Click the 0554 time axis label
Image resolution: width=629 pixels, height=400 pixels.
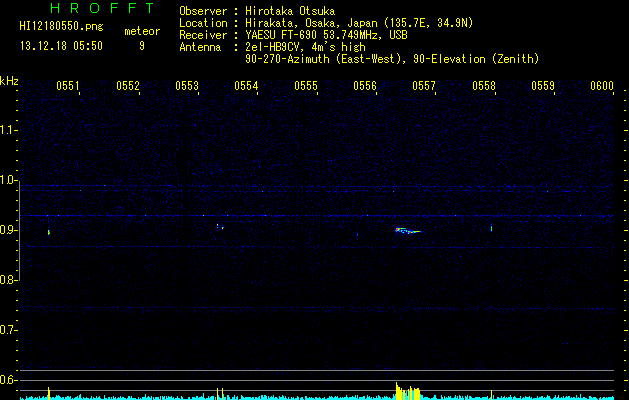[246, 86]
